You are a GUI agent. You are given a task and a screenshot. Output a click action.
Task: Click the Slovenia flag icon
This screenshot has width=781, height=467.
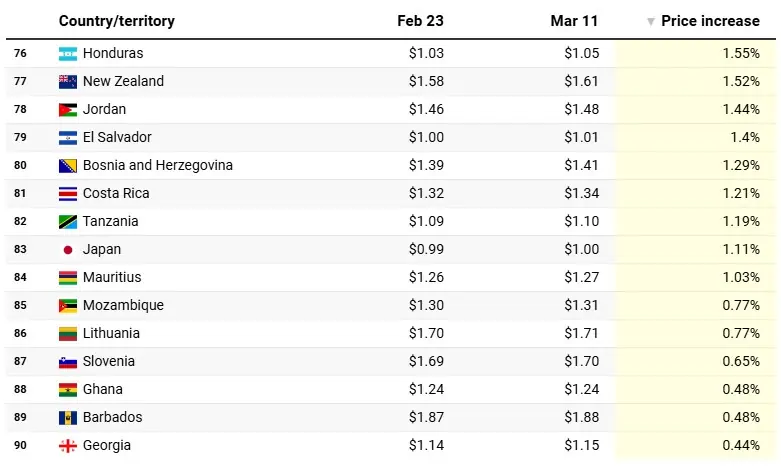coord(68,361)
